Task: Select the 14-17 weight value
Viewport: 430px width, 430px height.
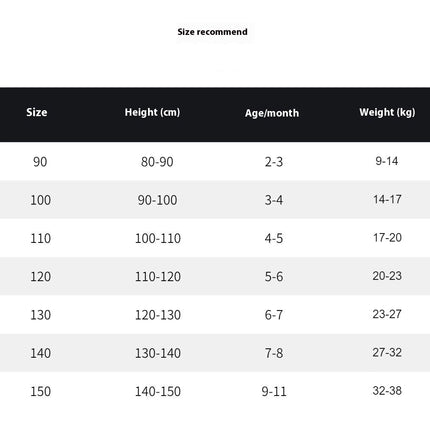Action: click(x=387, y=199)
